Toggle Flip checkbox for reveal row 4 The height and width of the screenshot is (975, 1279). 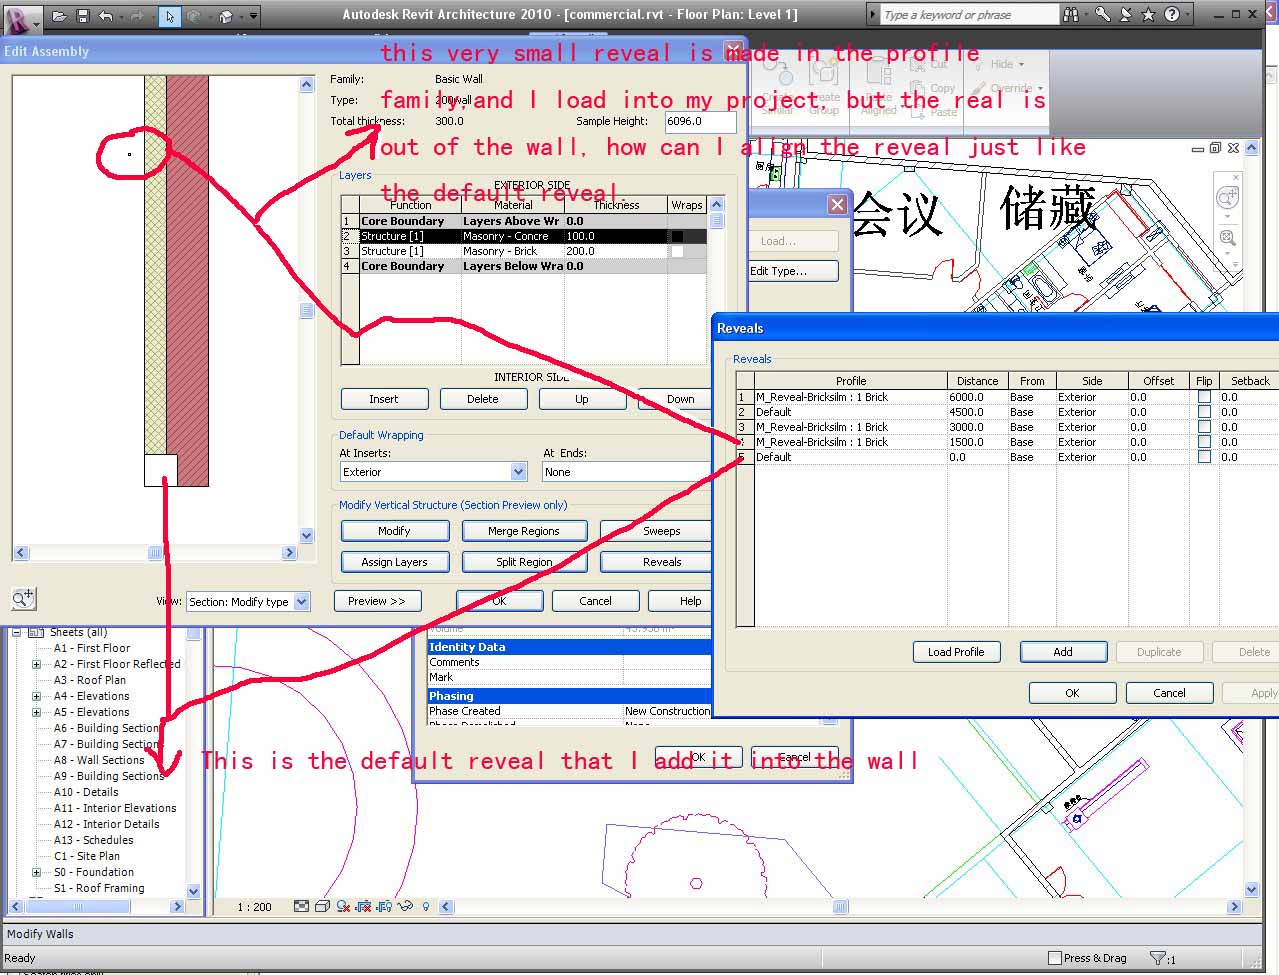tap(1204, 442)
